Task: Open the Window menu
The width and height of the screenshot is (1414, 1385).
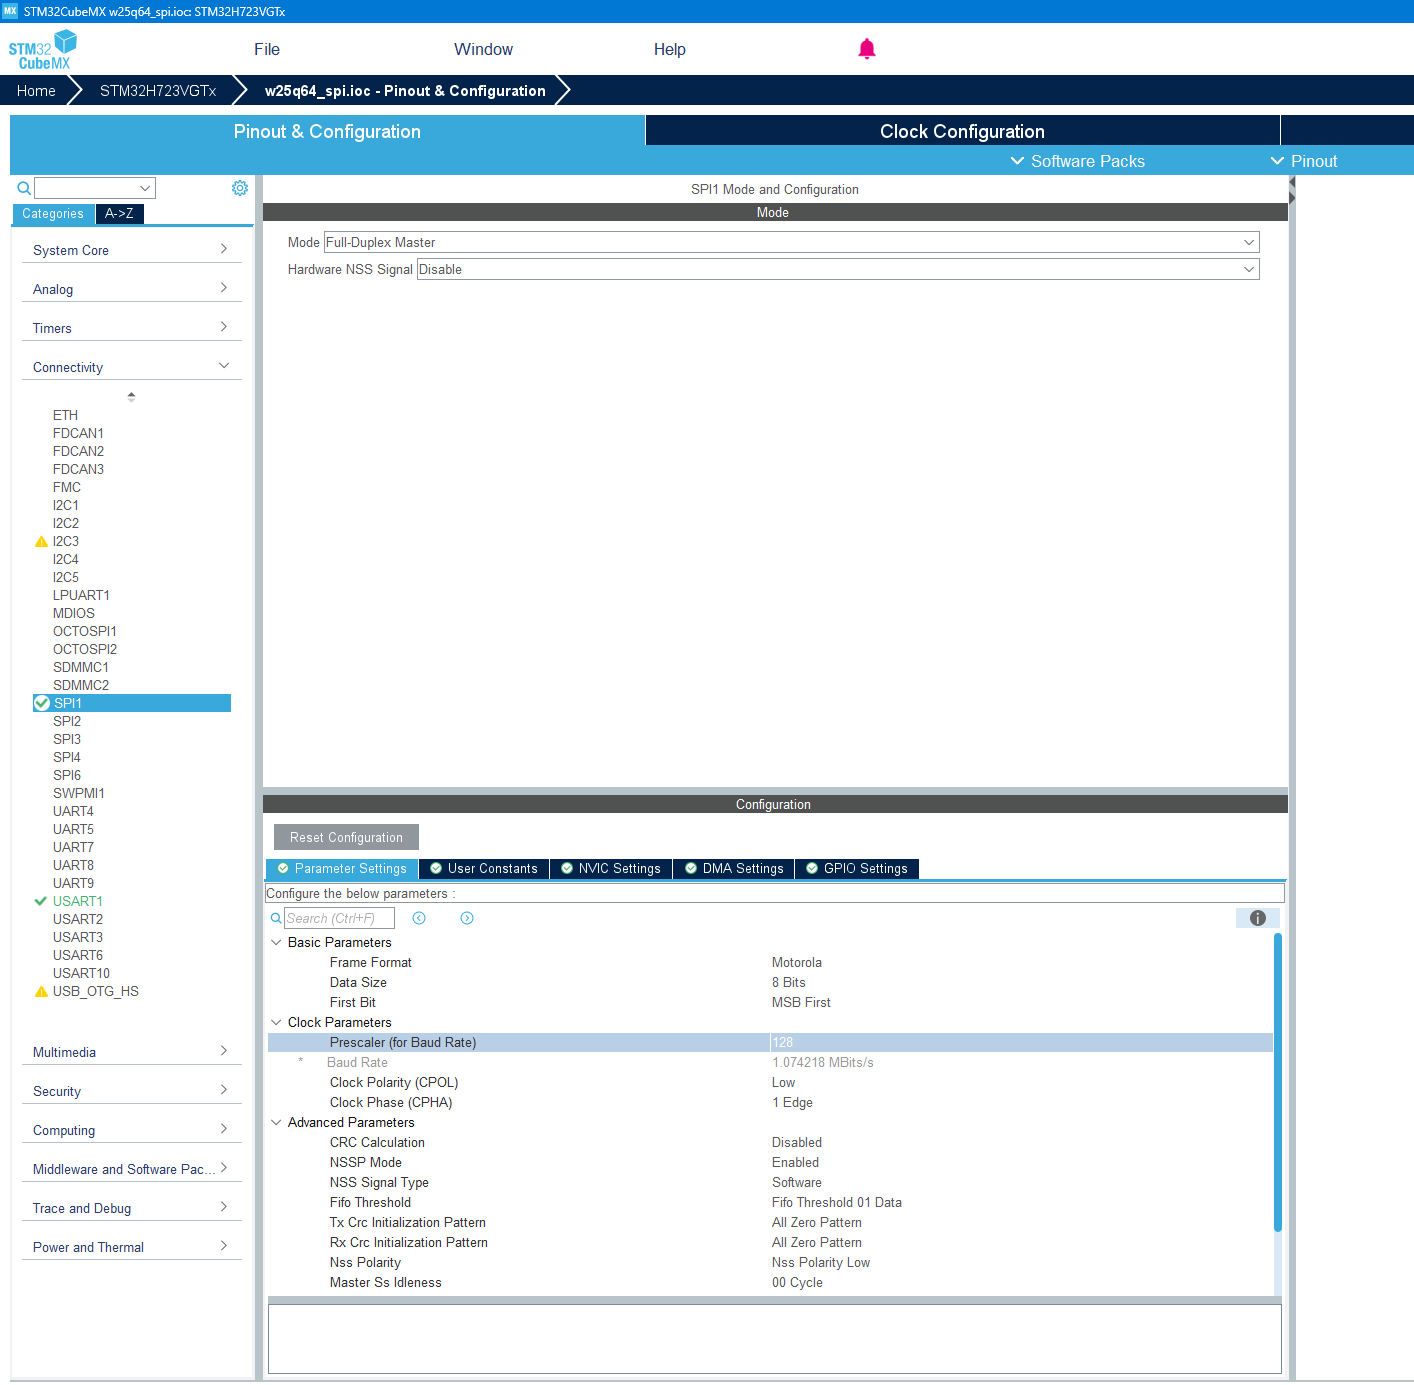Action: coord(483,49)
